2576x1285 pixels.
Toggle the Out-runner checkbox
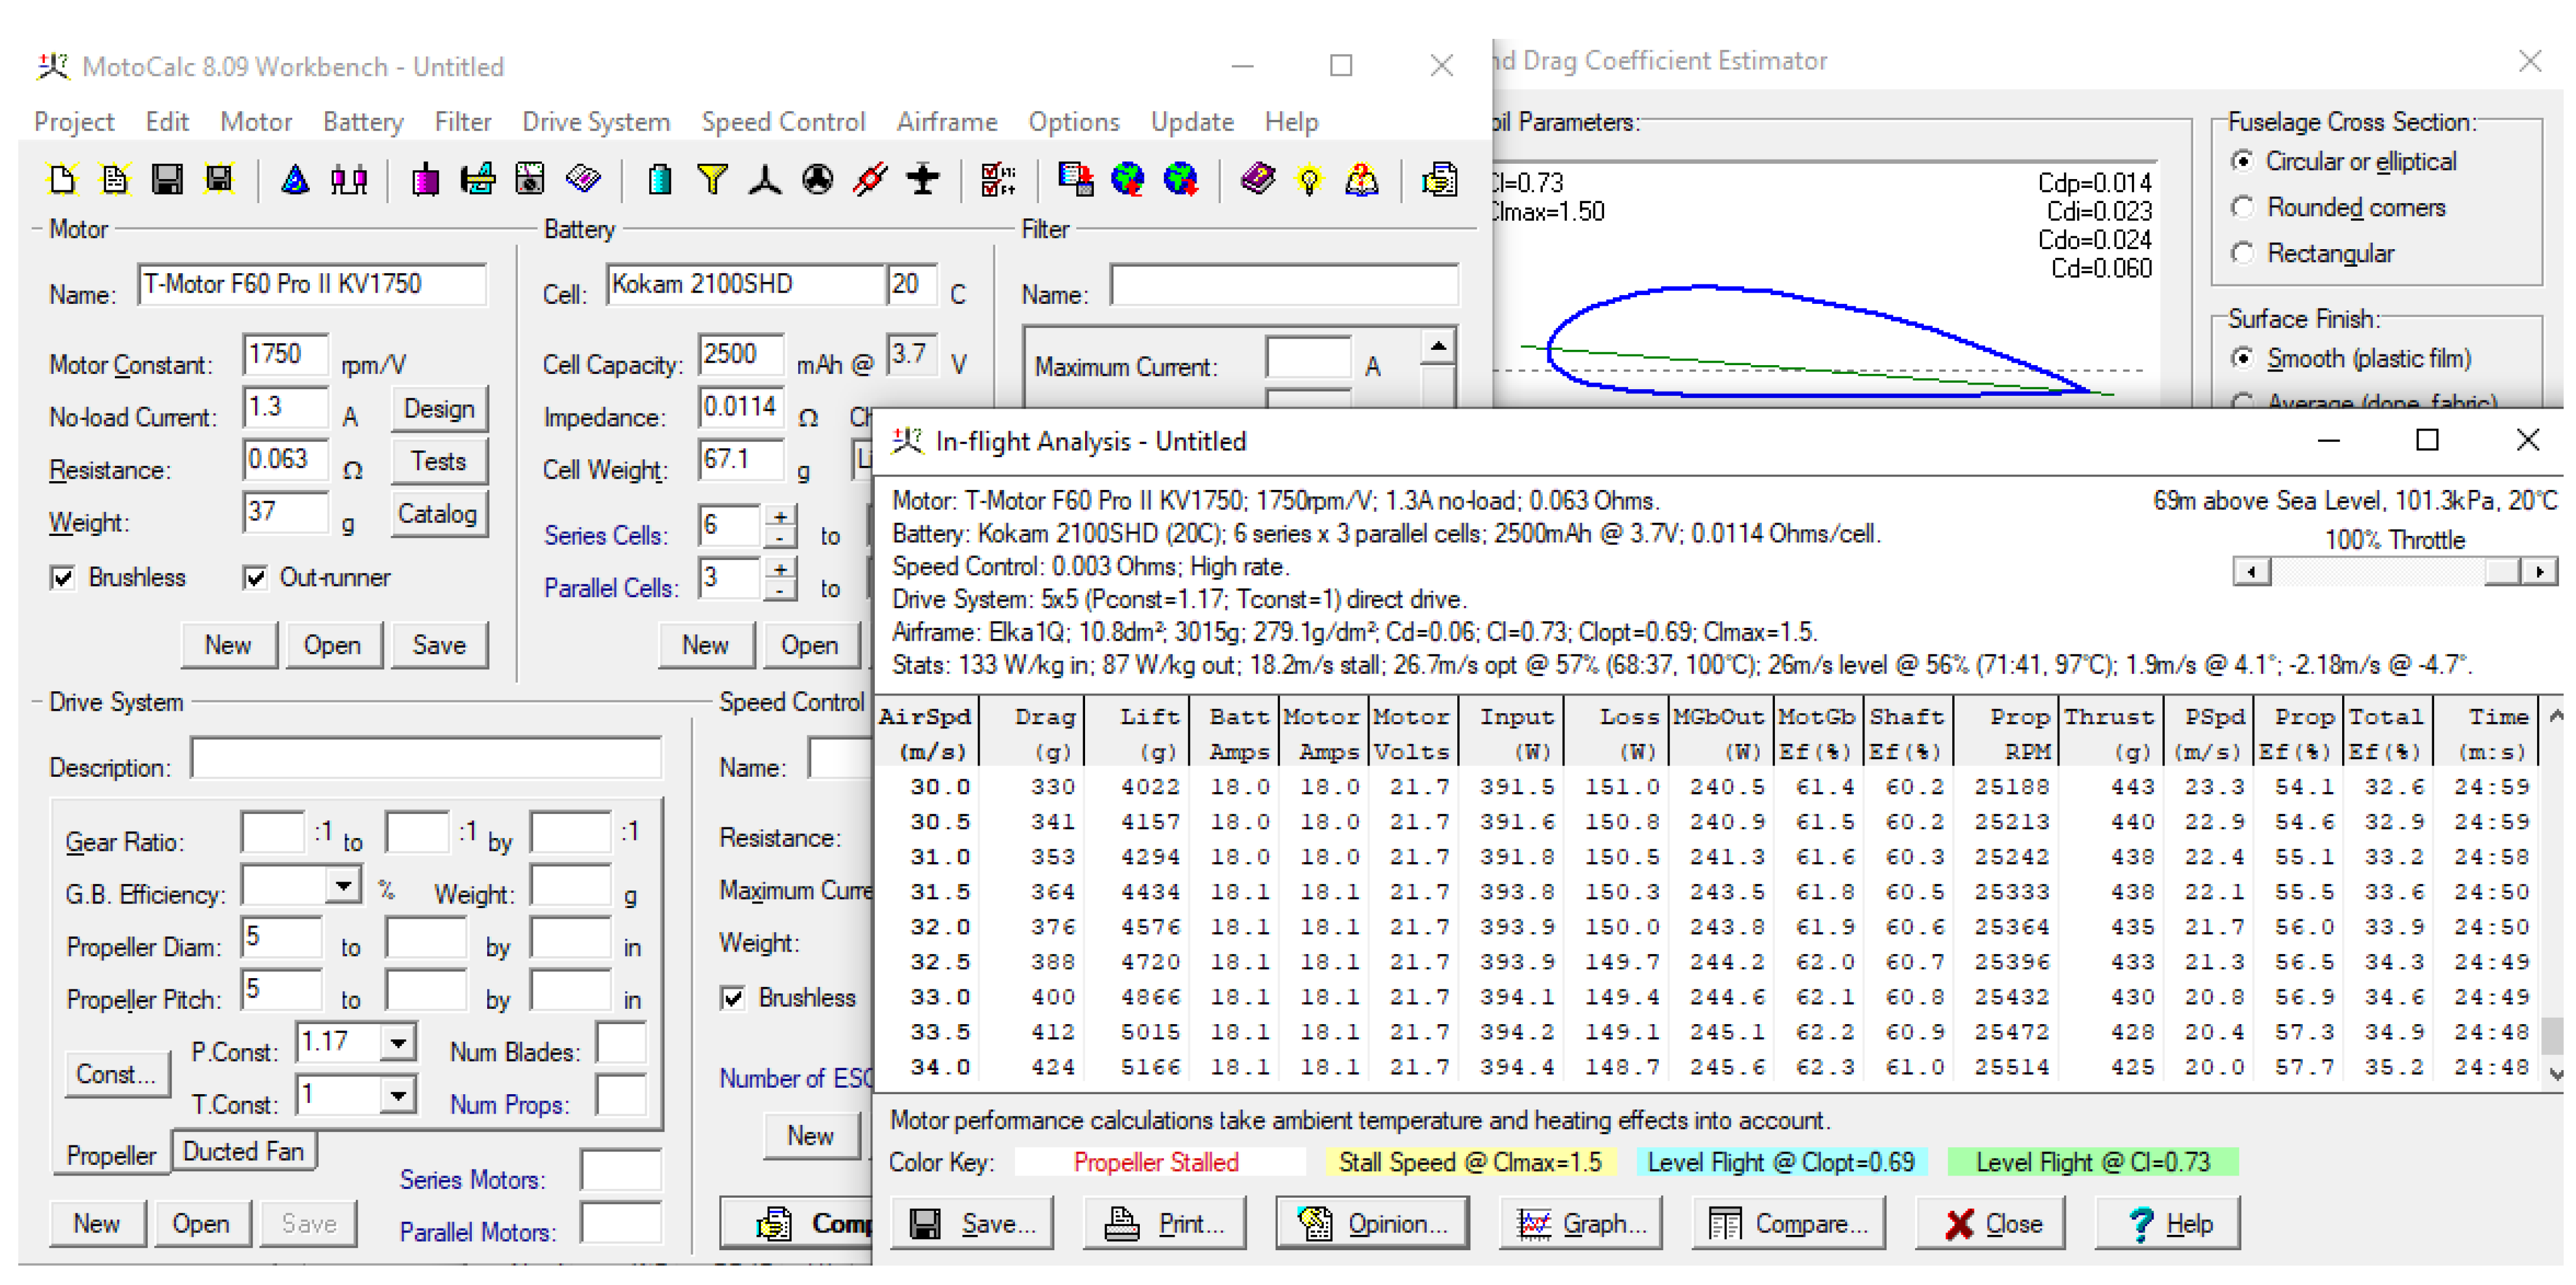point(255,578)
